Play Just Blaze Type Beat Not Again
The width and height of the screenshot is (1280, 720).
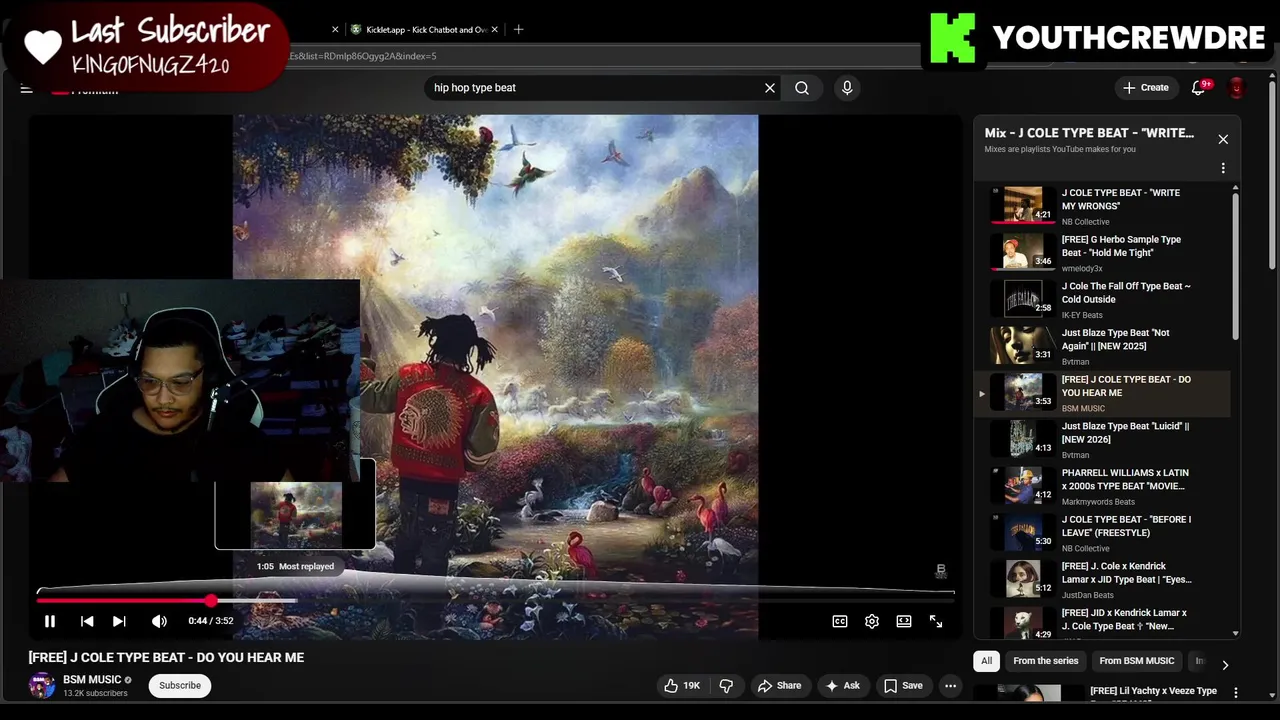tap(1100, 346)
